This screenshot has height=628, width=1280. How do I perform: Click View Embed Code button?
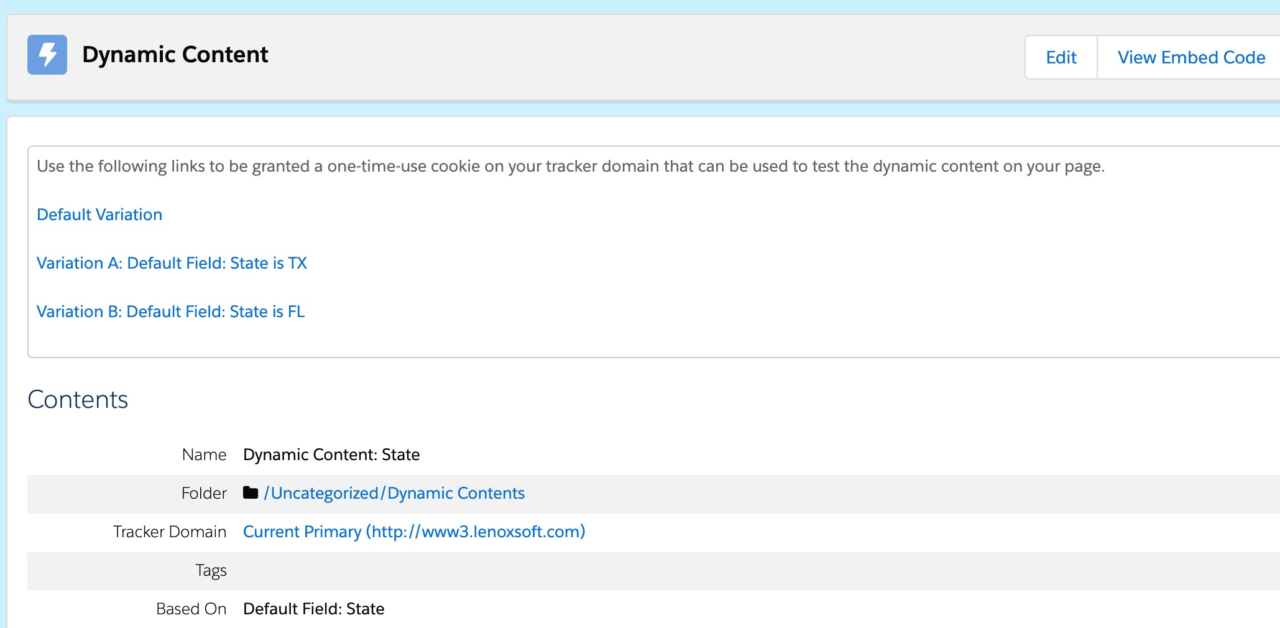pyautogui.click(x=1190, y=57)
